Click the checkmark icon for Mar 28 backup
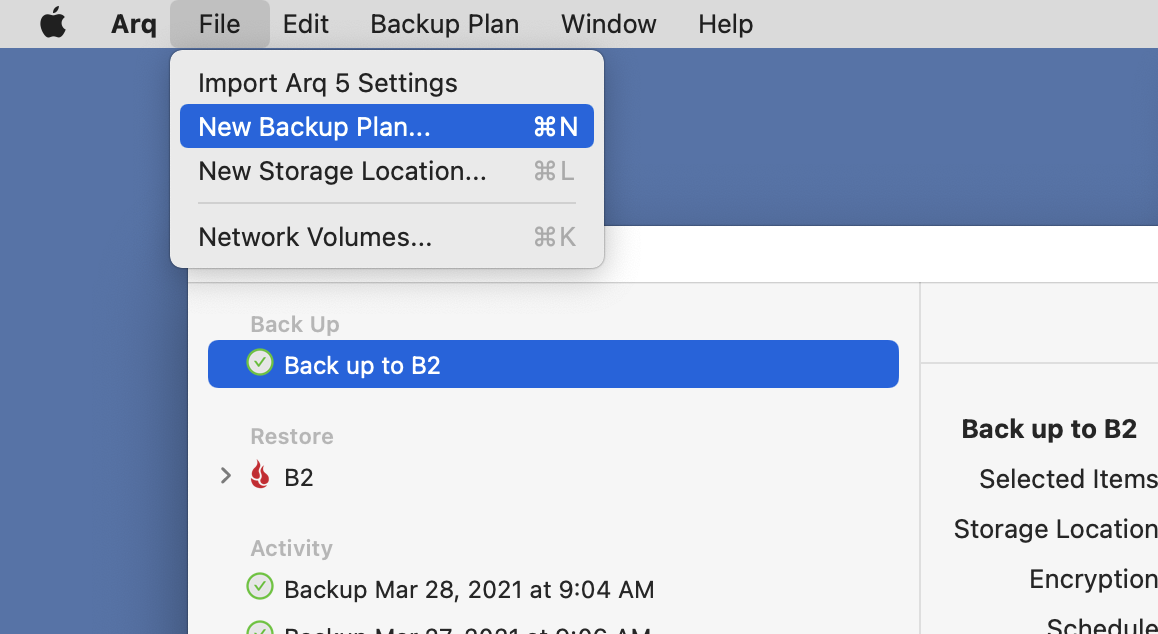1158x634 pixels. [260, 587]
